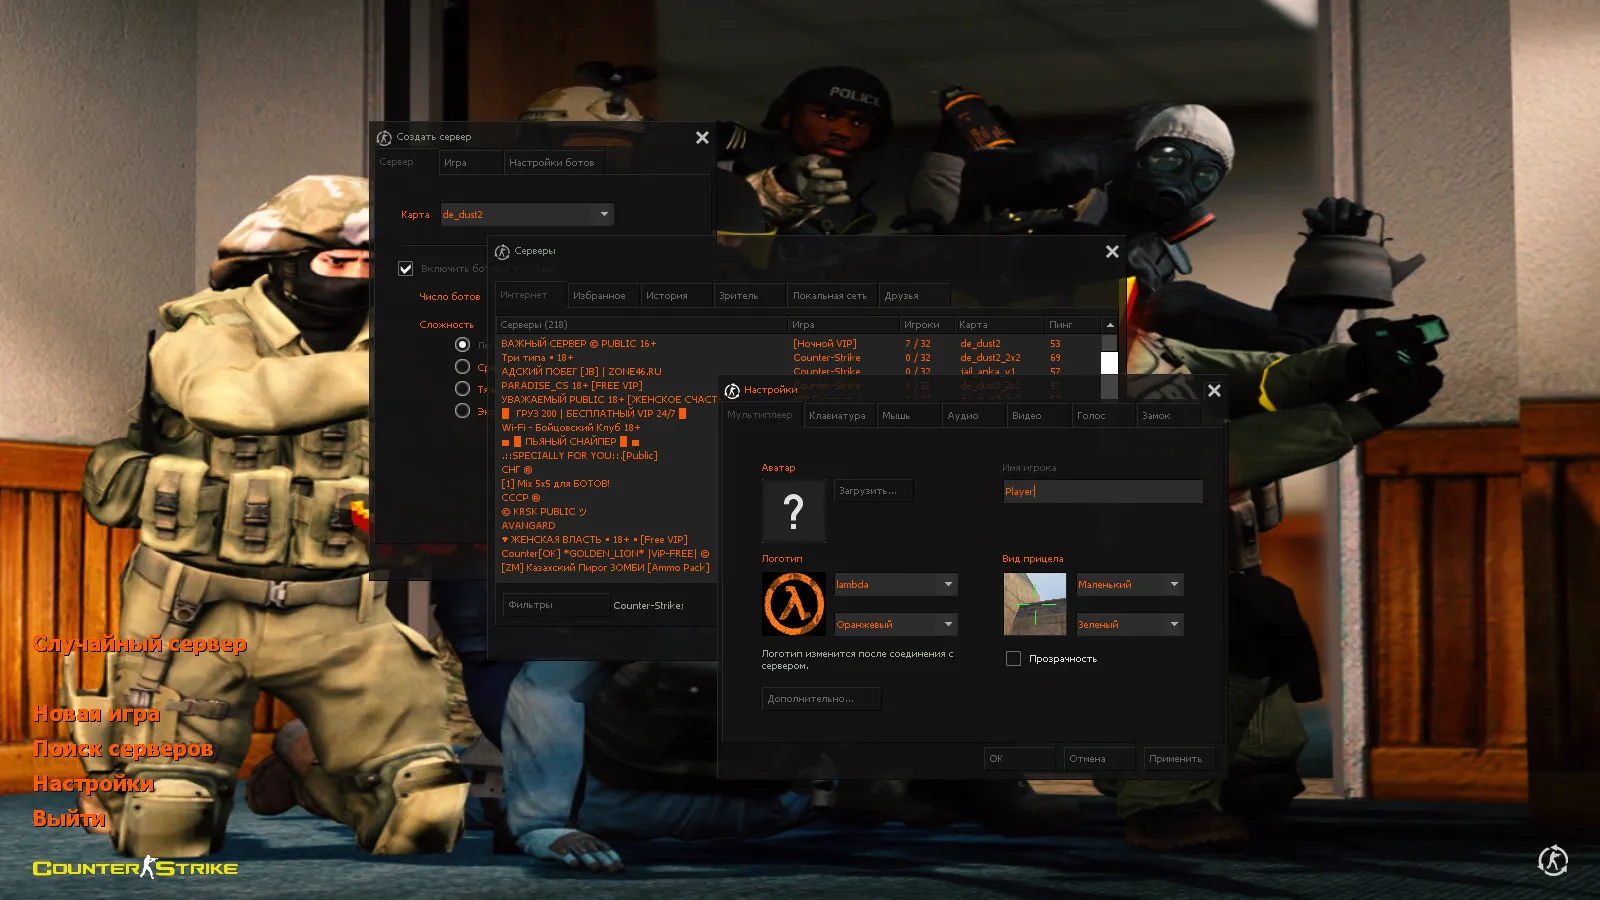Close the Servers browser window
Image resolution: width=1600 pixels, height=900 pixels.
pos(1112,252)
